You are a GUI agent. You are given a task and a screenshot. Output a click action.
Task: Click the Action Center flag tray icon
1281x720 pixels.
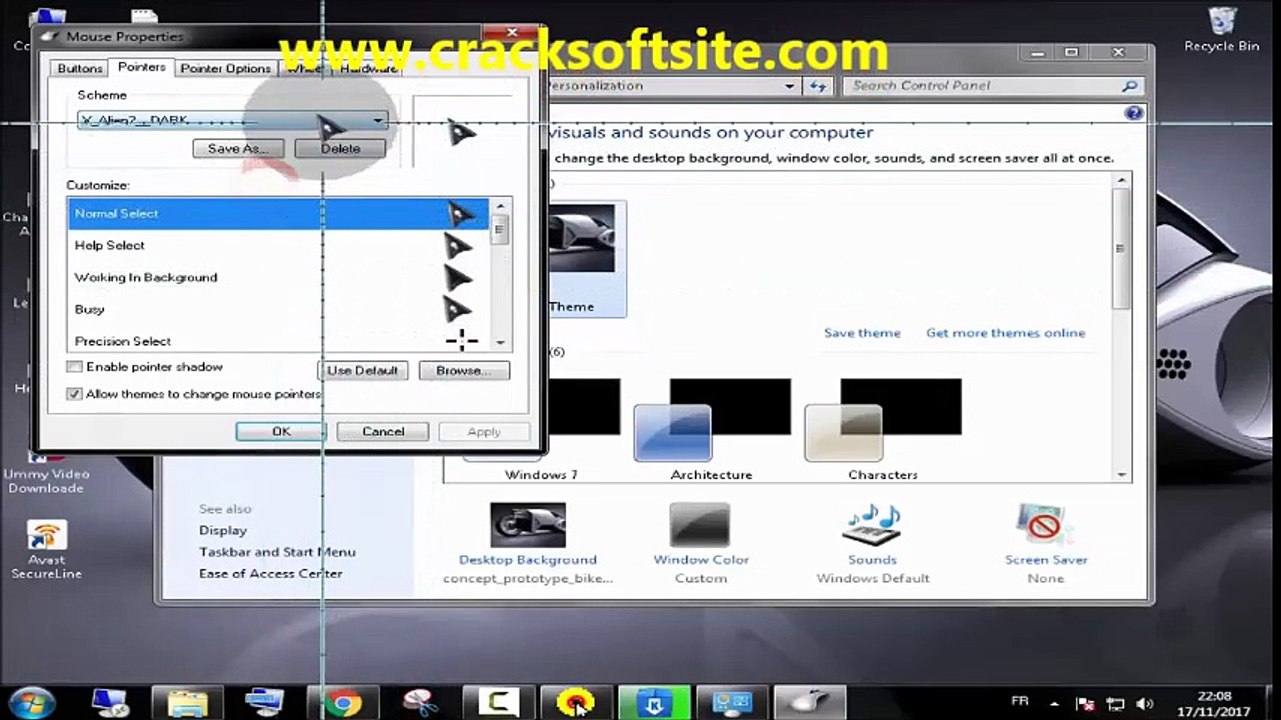point(1087,704)
